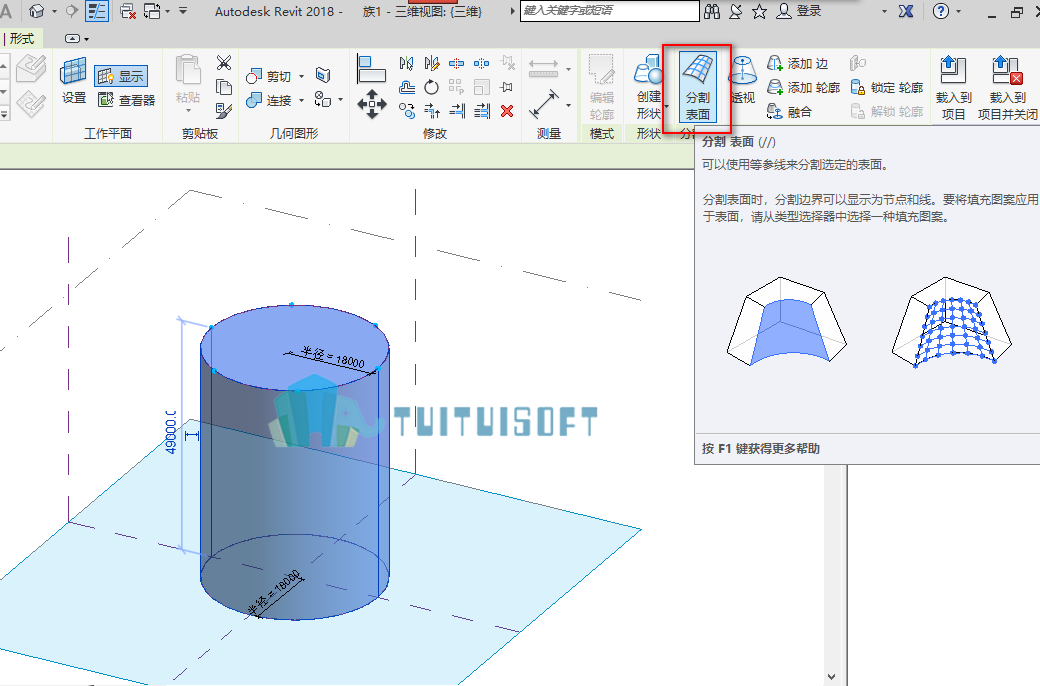The width and height of the screenshot is (1040, 686).
Task: Click the Add Edge (添加边) tool
Action: [798, 64]
